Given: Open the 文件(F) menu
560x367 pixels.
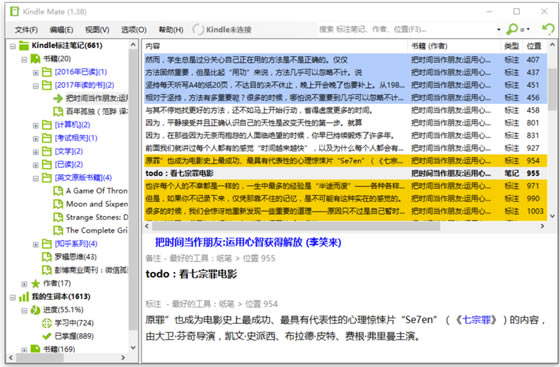Looking at the screenshot, I should point(26,30).
